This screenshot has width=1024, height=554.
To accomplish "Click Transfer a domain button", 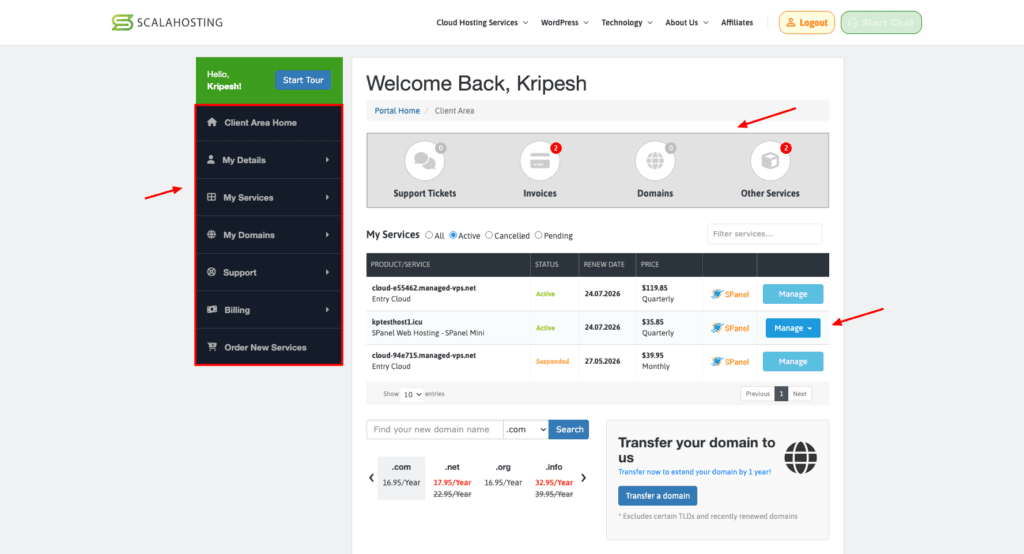I will pyautogui.click(x=658, y=496).
